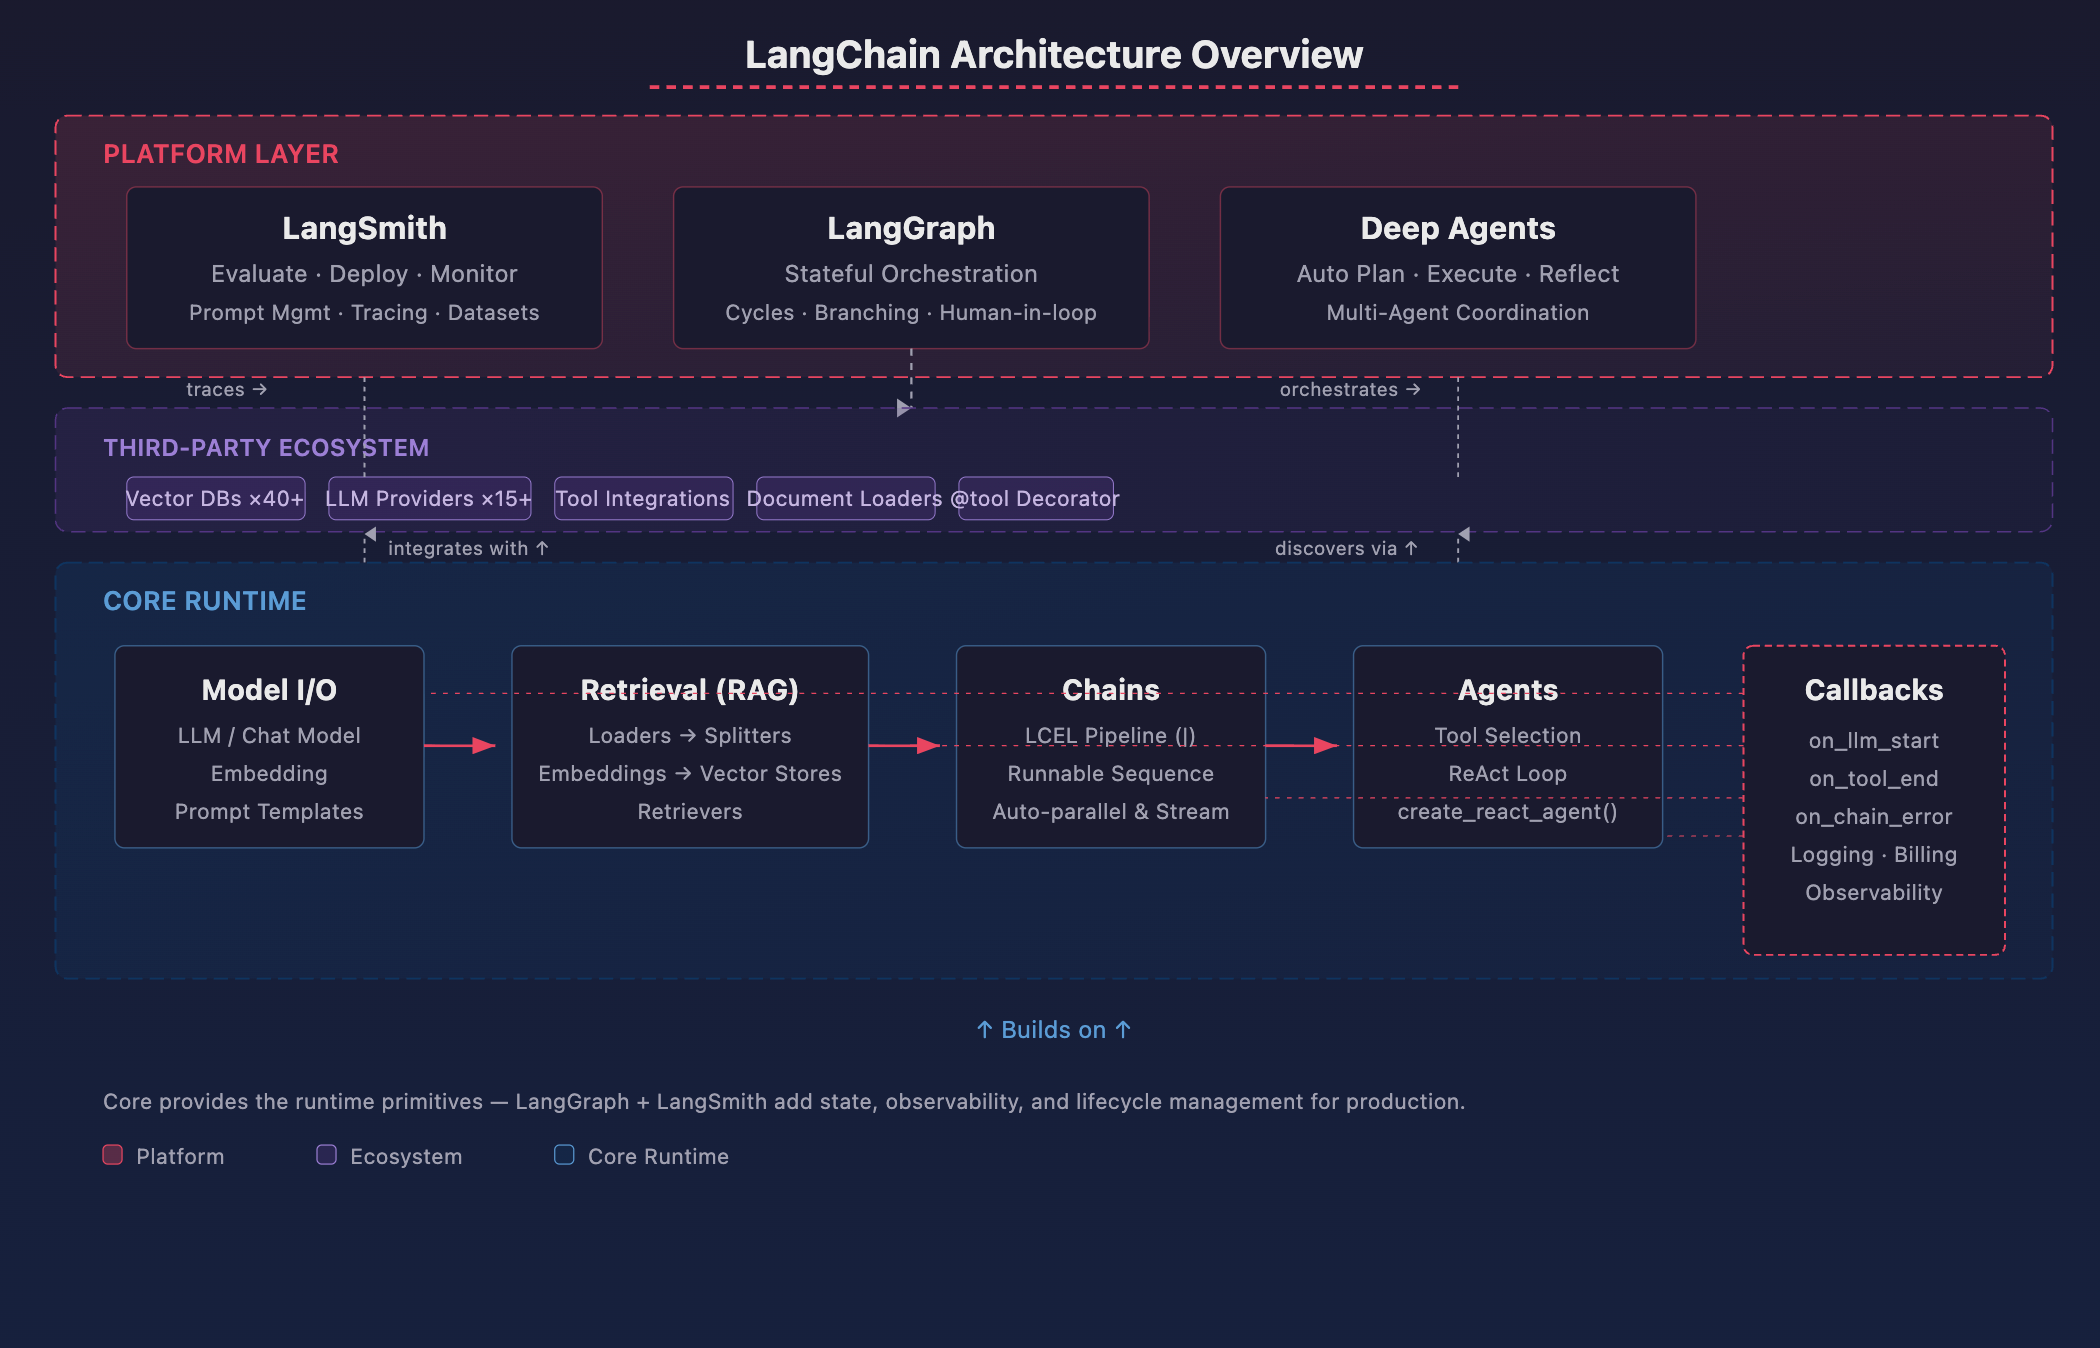Select the Model I/O component box

269,746
